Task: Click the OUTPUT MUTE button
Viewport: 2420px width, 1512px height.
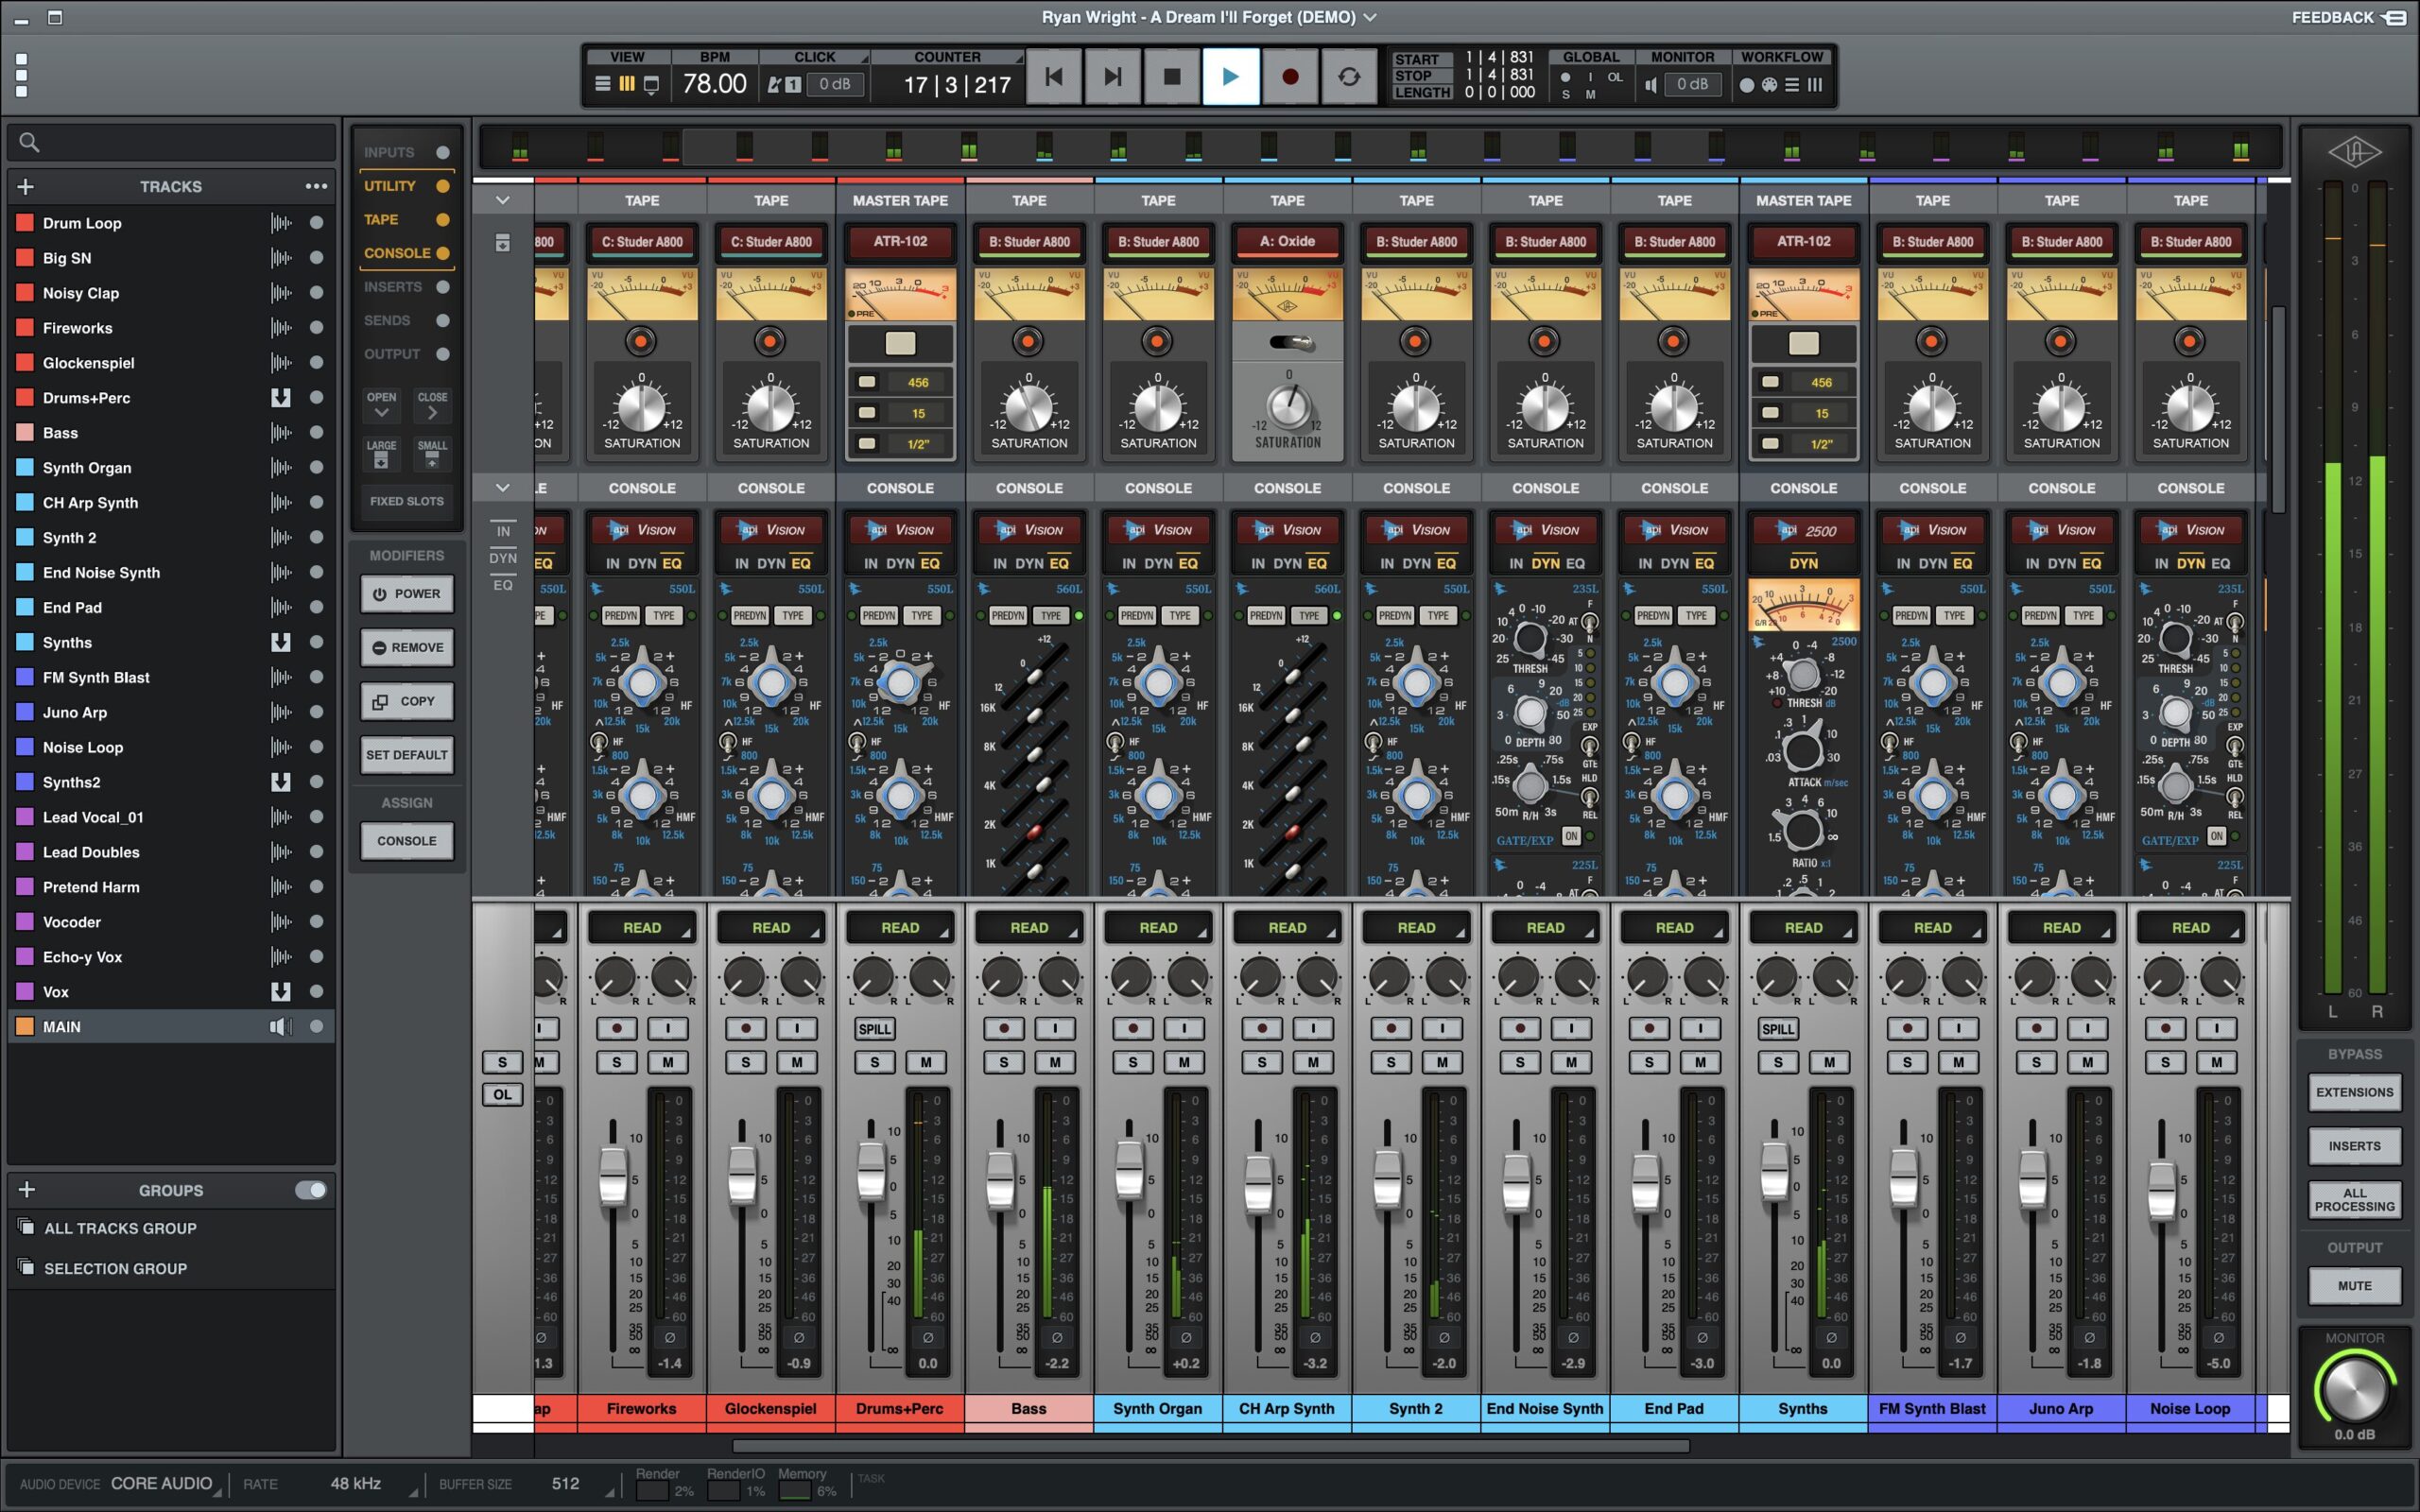Action: tap(2354, 1286)
